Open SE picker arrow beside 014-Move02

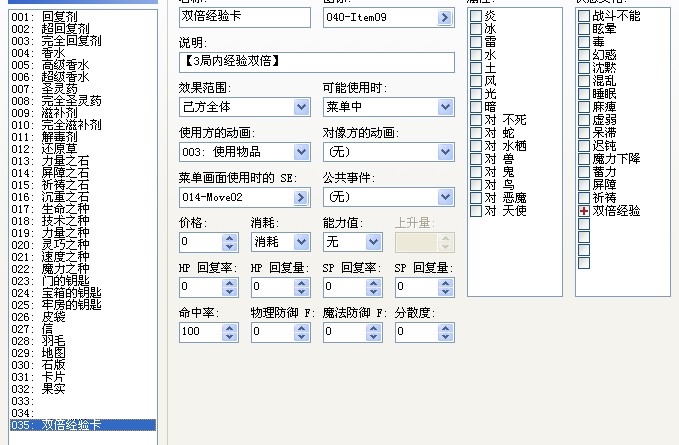pyautogui.click(x=301, y=197)
